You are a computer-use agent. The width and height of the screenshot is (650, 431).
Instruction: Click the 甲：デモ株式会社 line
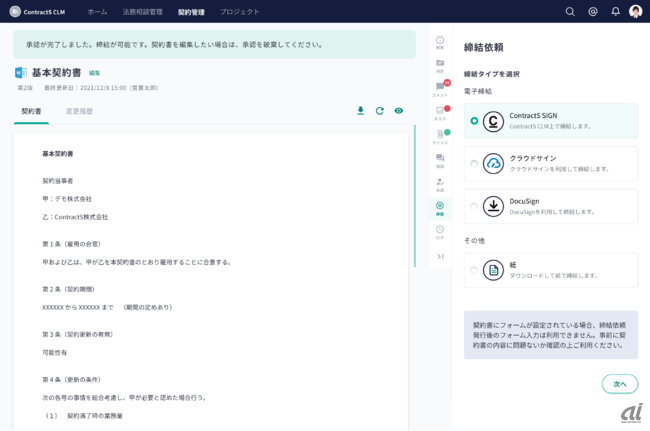[x=67, y=199]
